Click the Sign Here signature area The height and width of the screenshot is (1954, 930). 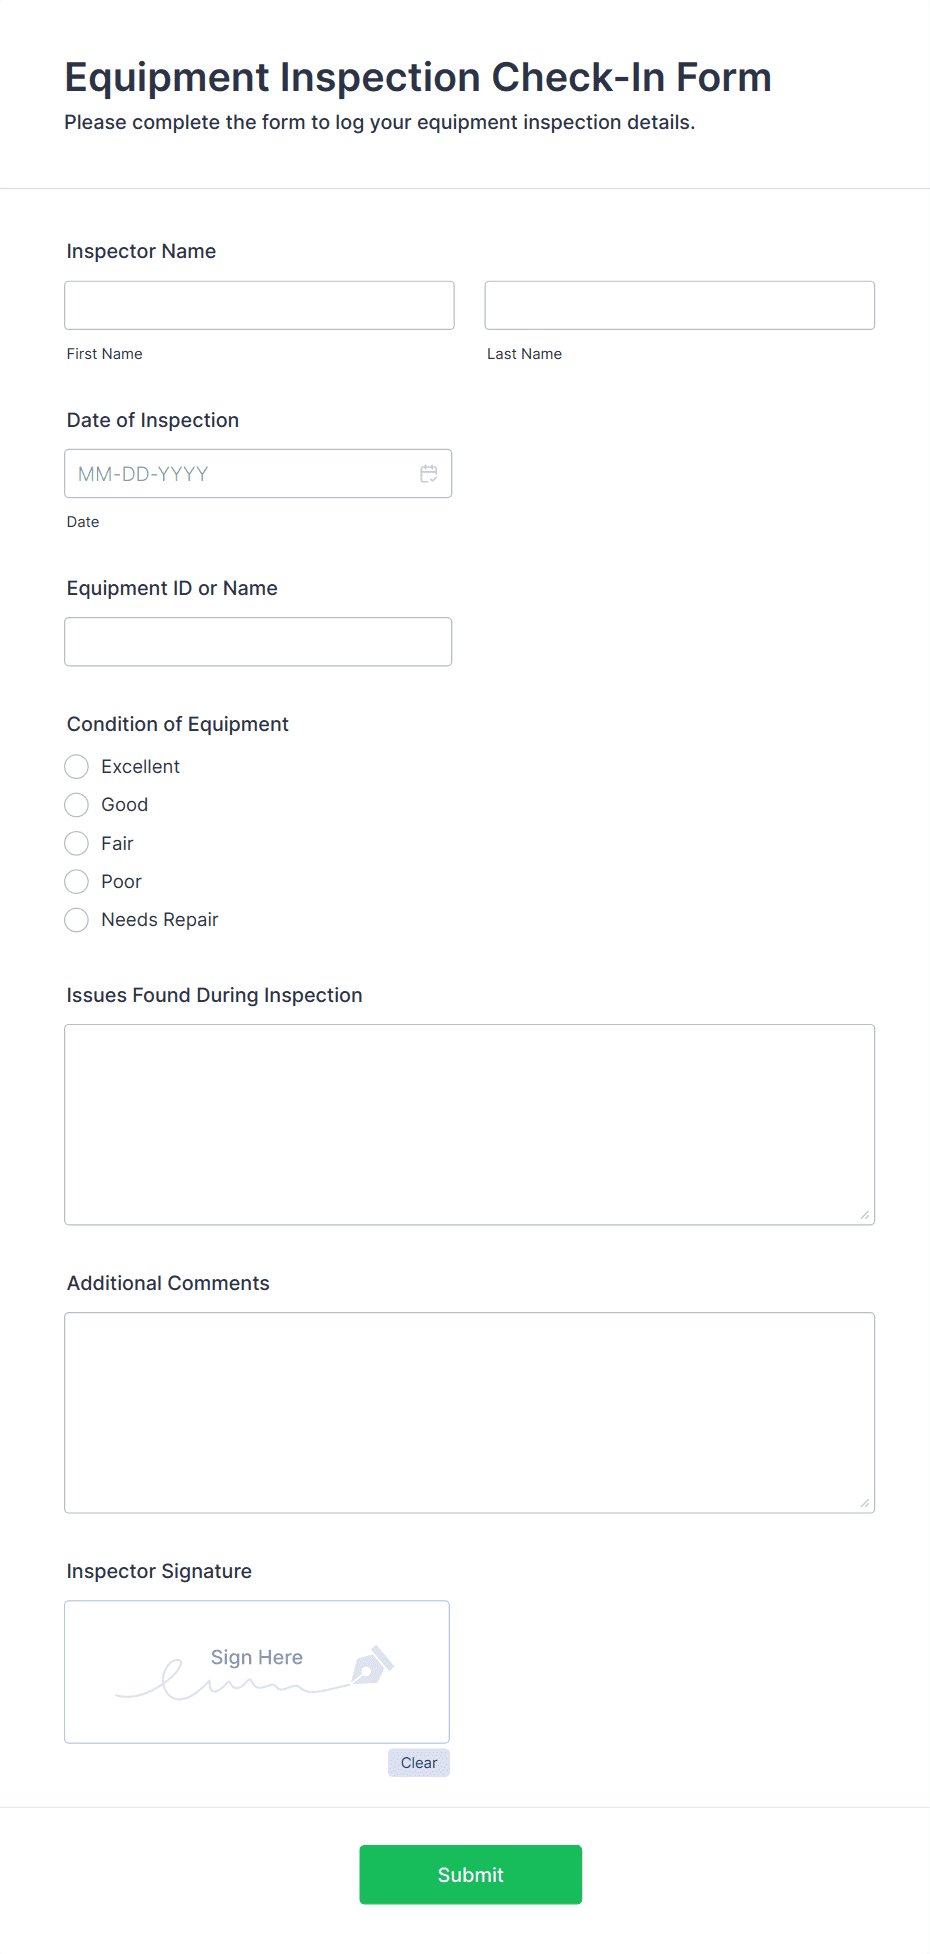point(256,1671)
